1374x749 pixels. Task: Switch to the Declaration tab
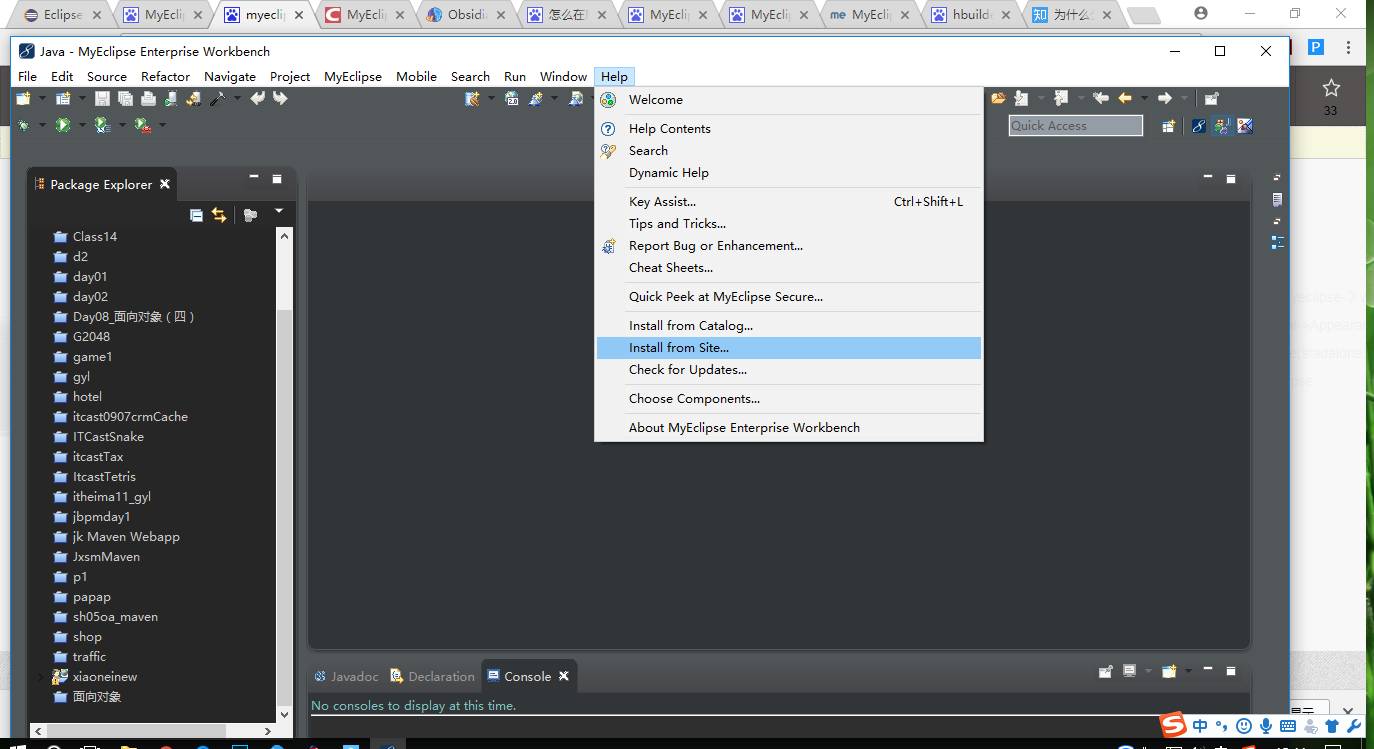433,676
